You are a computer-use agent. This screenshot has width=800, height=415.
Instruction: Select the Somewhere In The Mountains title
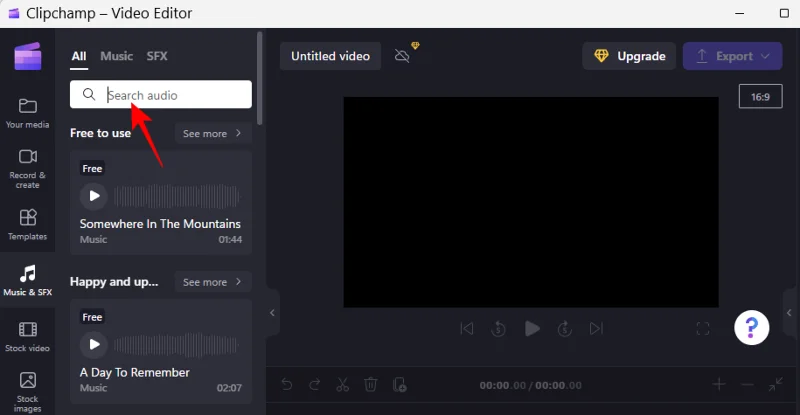tap(160, 224)
